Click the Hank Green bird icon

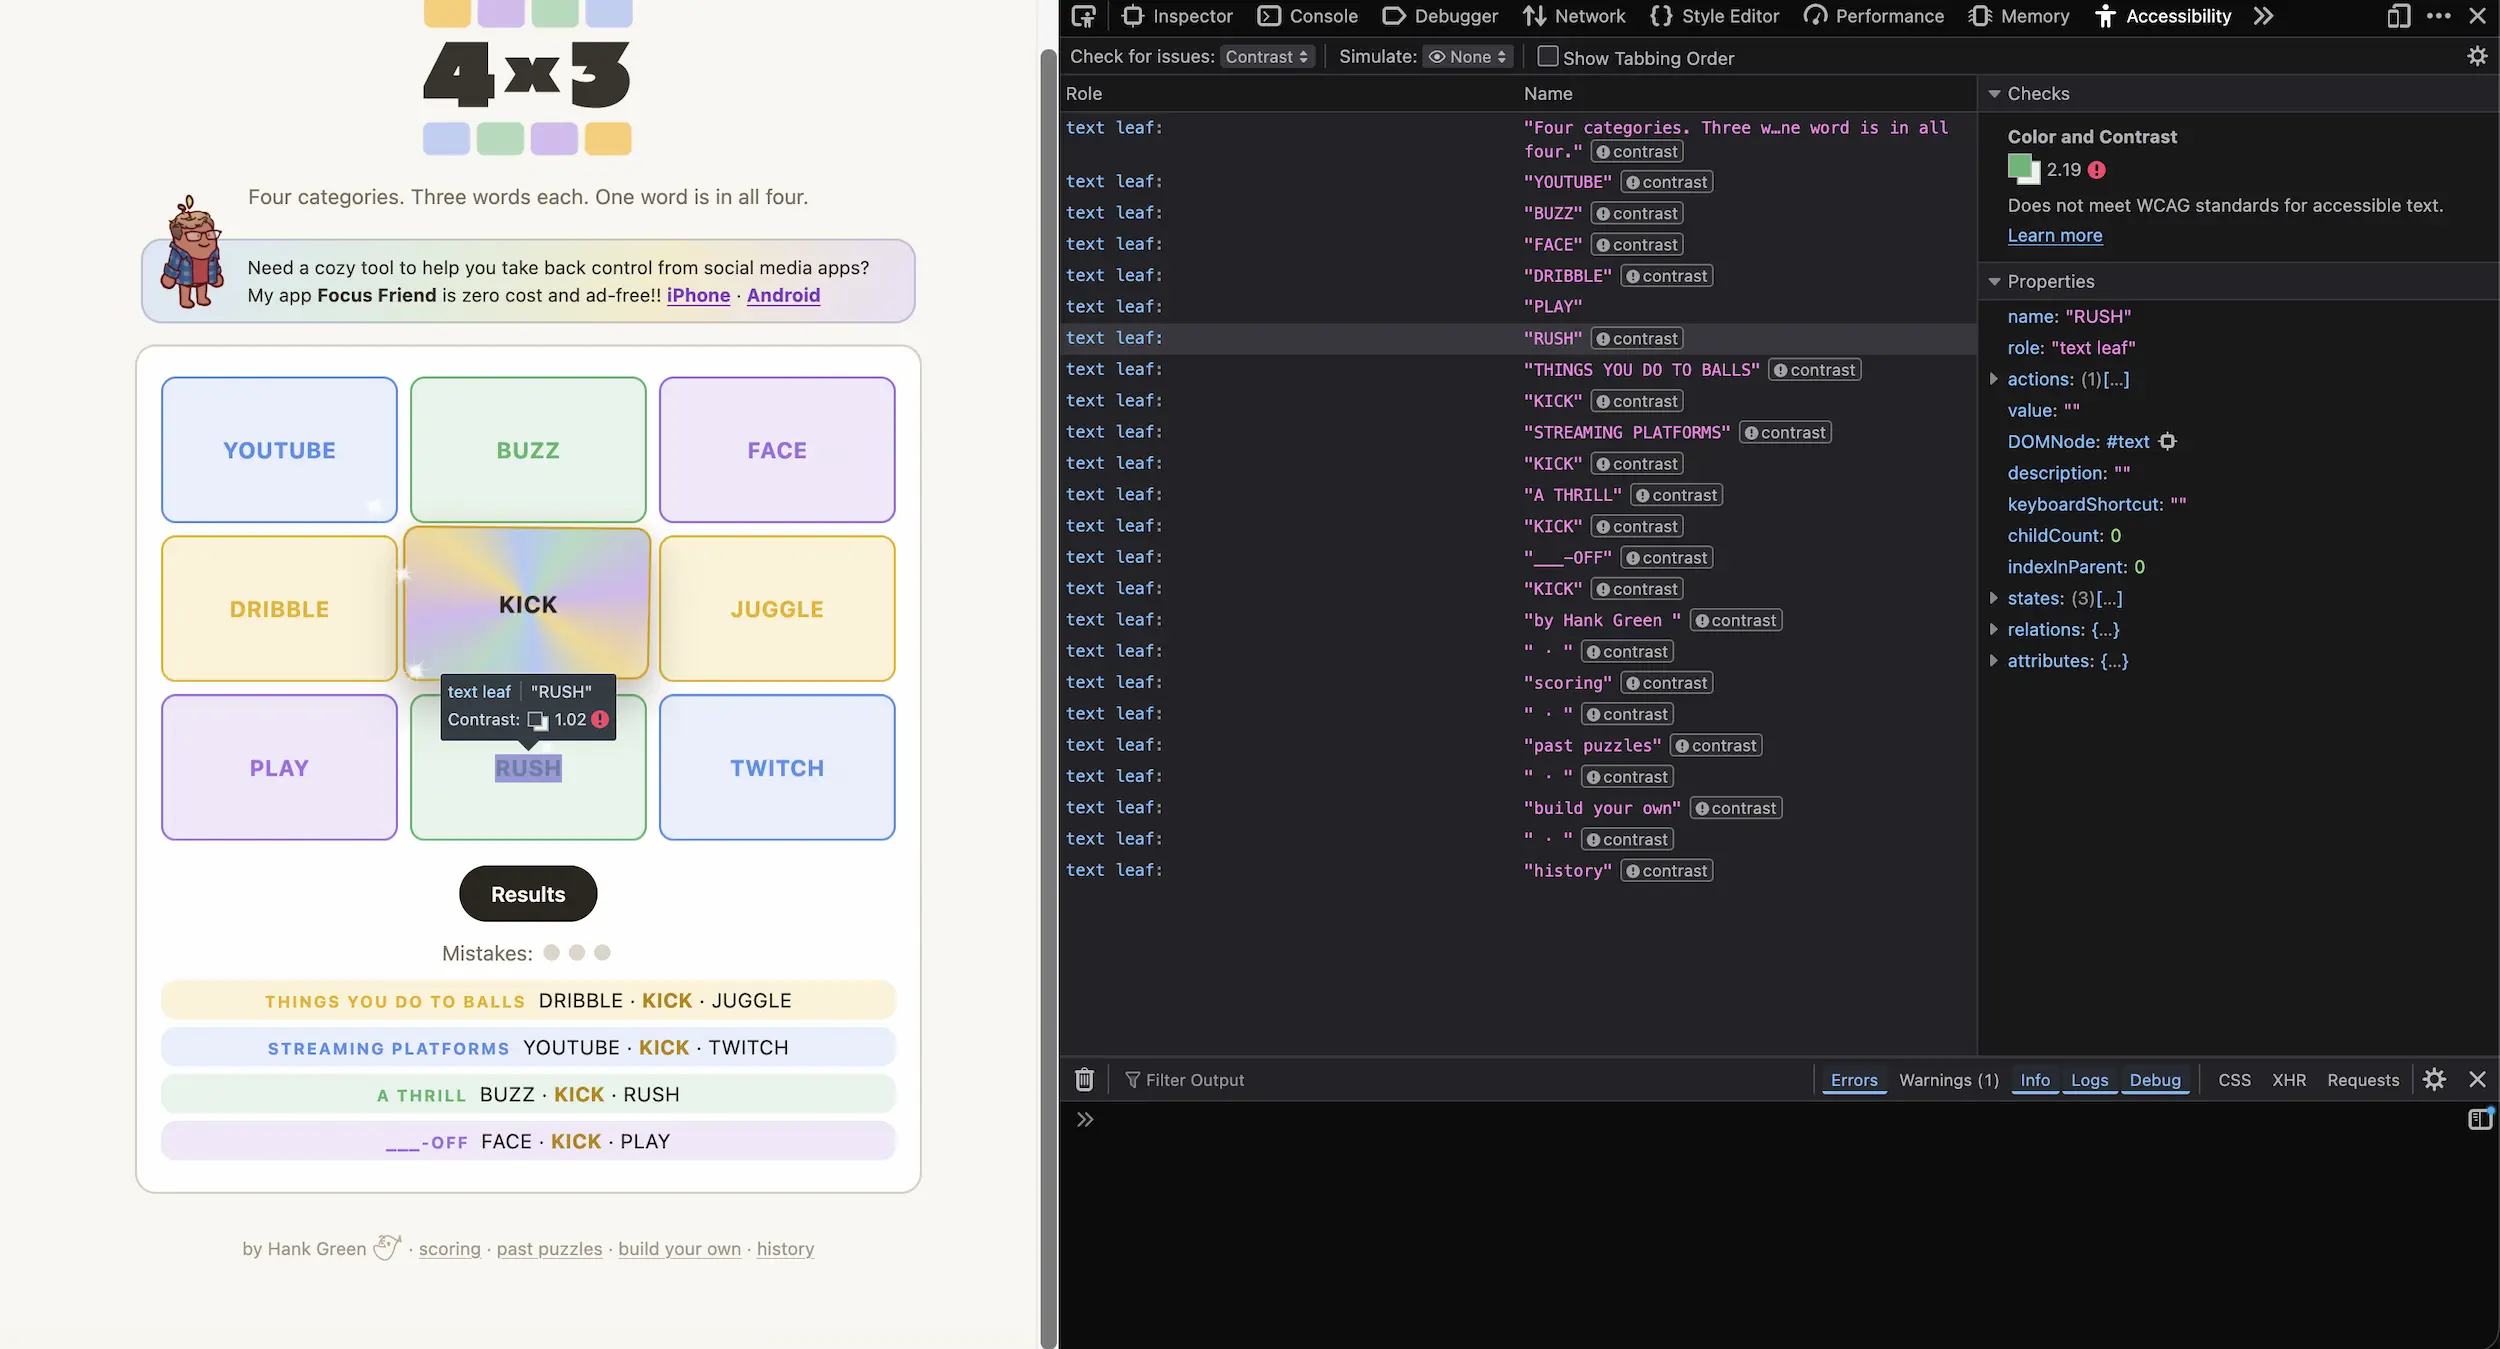coord(387,1247)
